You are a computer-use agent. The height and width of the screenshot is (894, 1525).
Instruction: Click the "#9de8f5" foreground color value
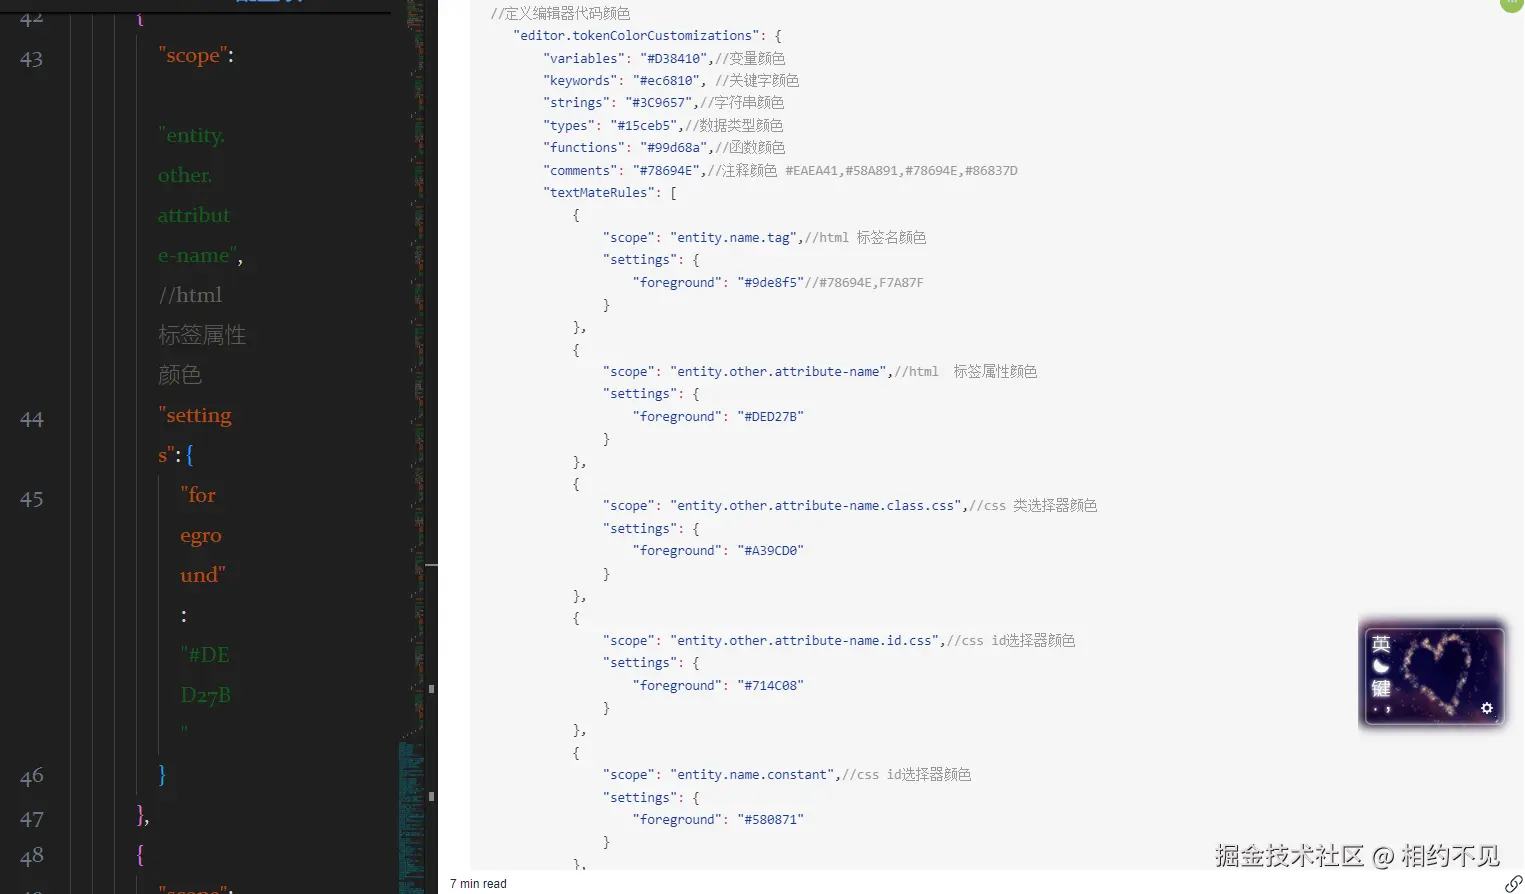pos(770,283)
